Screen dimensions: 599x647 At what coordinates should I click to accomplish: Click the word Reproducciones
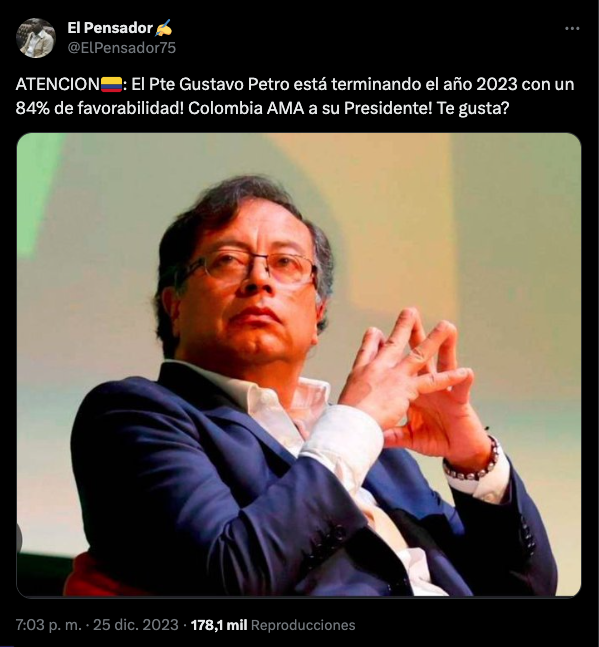[303, 625]
